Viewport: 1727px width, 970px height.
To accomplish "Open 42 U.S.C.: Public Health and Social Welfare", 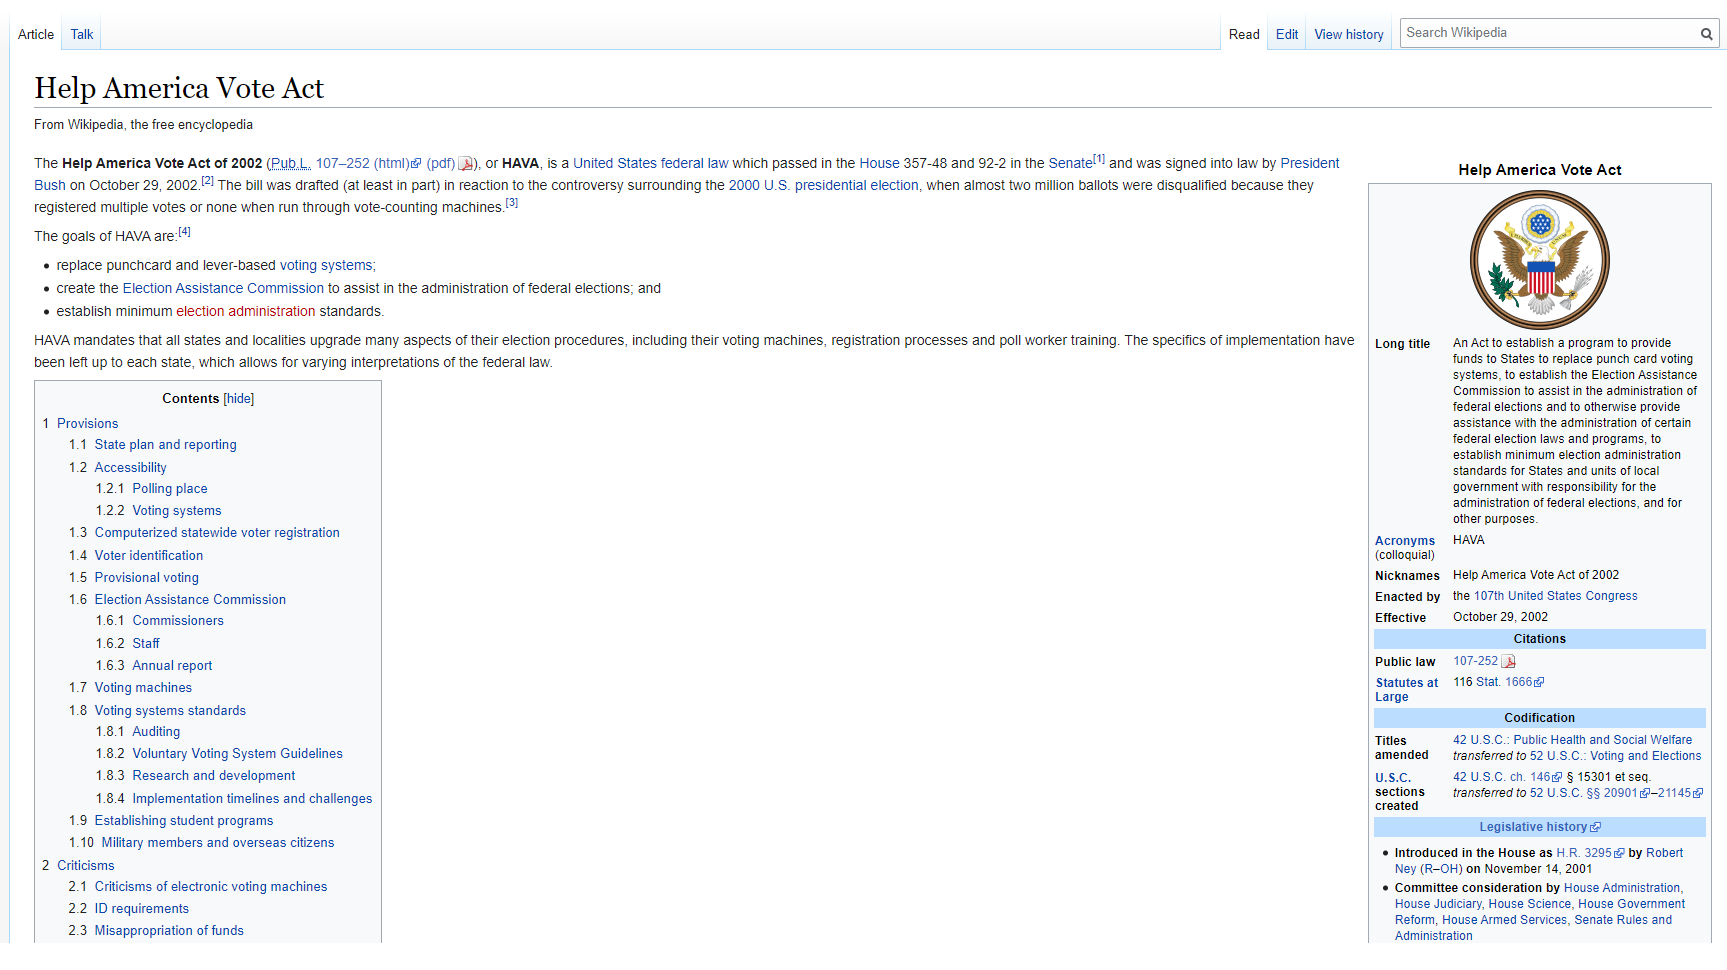I will [x=1572, y=740].
